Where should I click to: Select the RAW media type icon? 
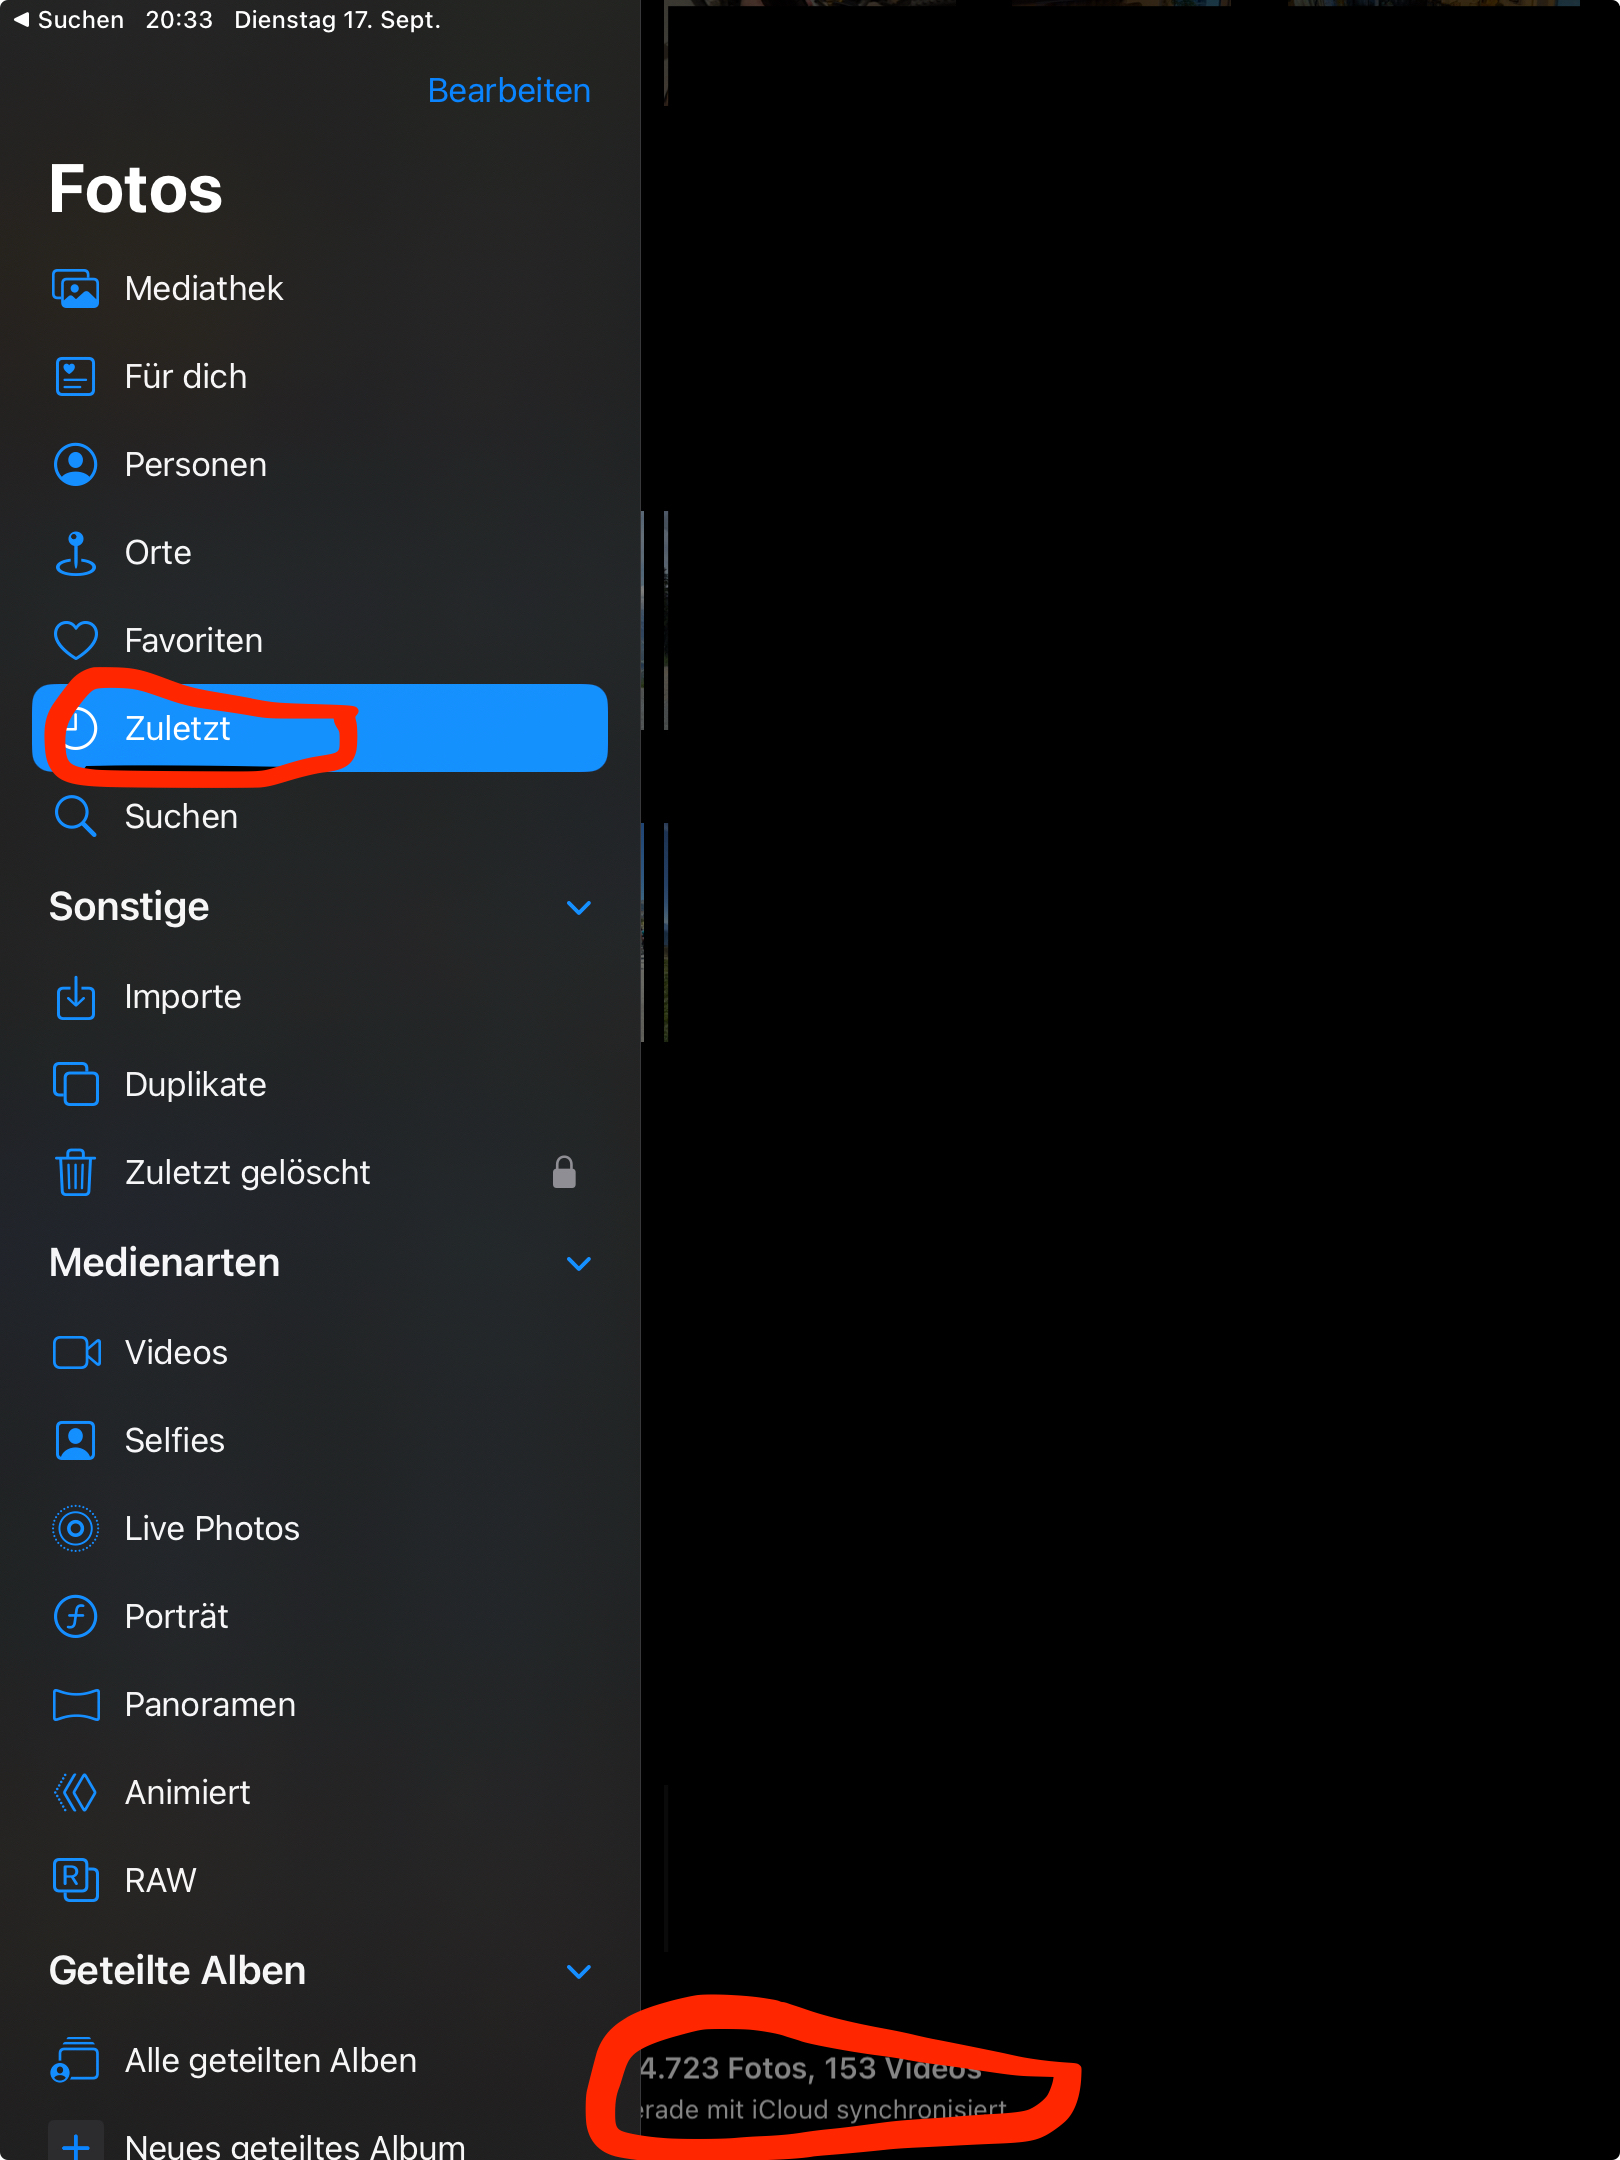coord(76,1881)
